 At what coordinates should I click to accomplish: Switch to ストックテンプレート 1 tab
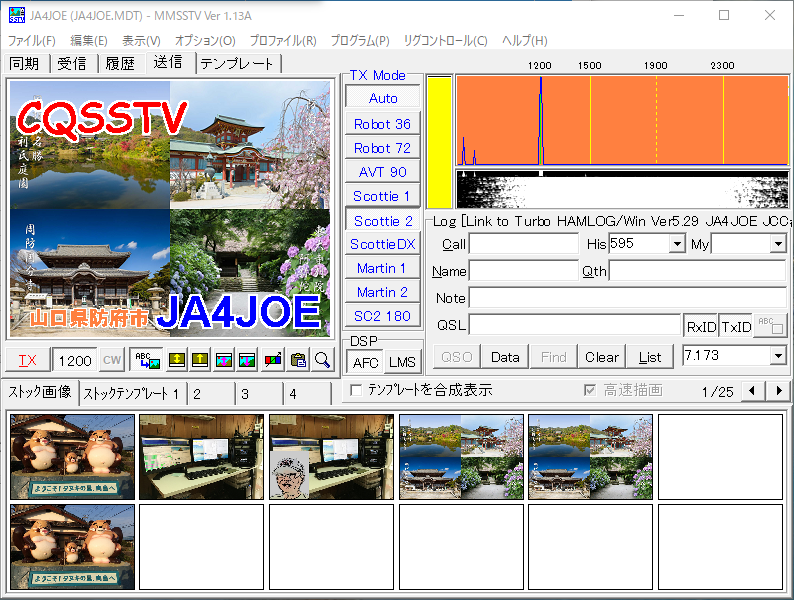tap(131, 393)
